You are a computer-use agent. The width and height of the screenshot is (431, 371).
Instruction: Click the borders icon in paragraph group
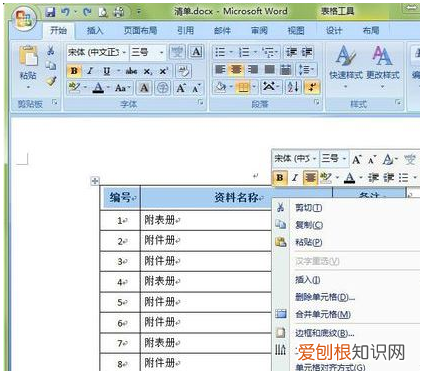pos(242,88)
